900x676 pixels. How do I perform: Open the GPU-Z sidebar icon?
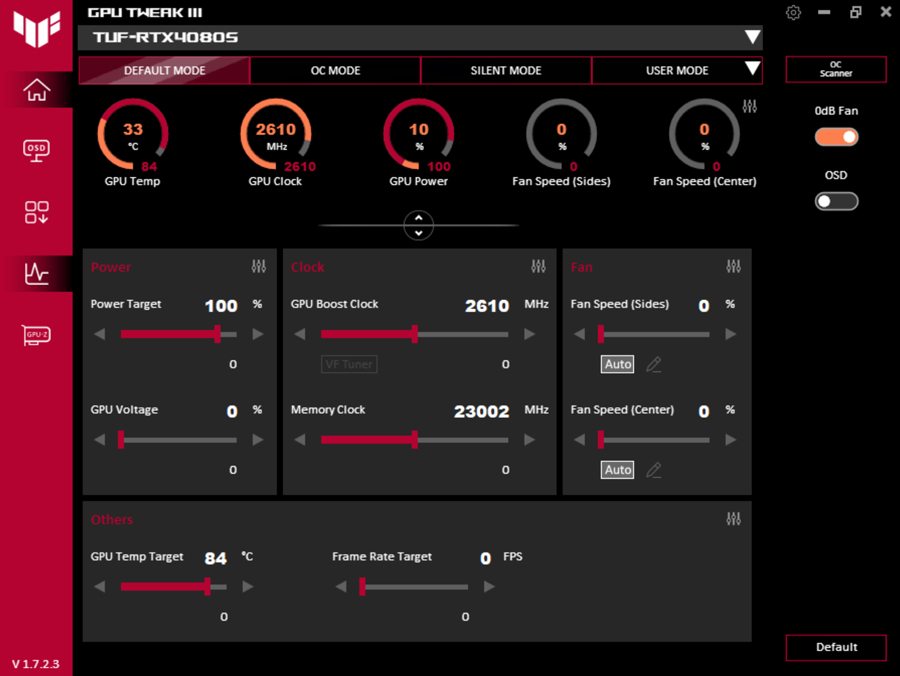(x=37, y=335)
